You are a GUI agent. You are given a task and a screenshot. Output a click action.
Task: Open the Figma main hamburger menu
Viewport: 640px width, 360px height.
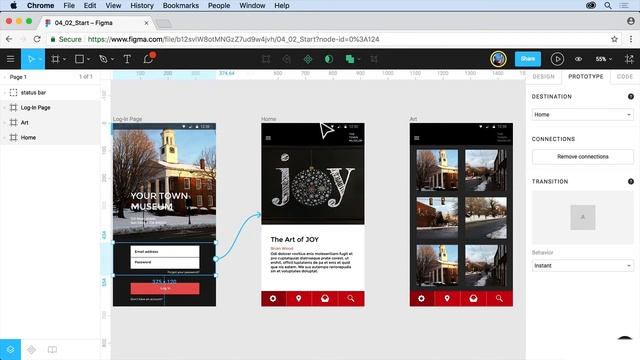(x=11, y=59)
